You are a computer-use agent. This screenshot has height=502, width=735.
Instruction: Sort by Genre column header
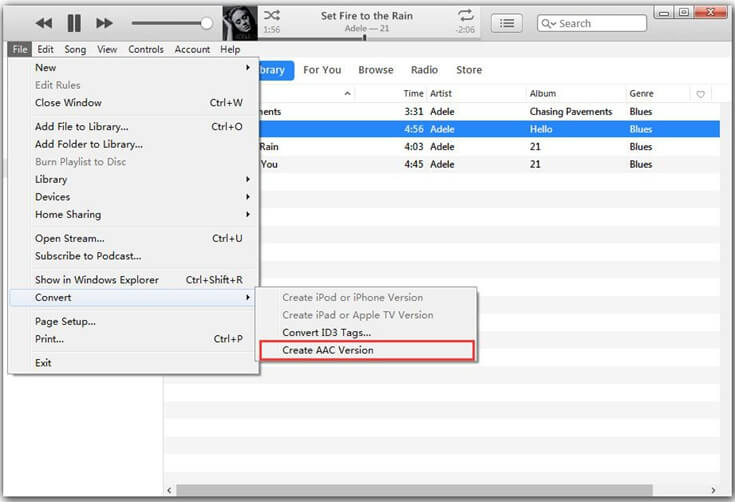point(641,93)
